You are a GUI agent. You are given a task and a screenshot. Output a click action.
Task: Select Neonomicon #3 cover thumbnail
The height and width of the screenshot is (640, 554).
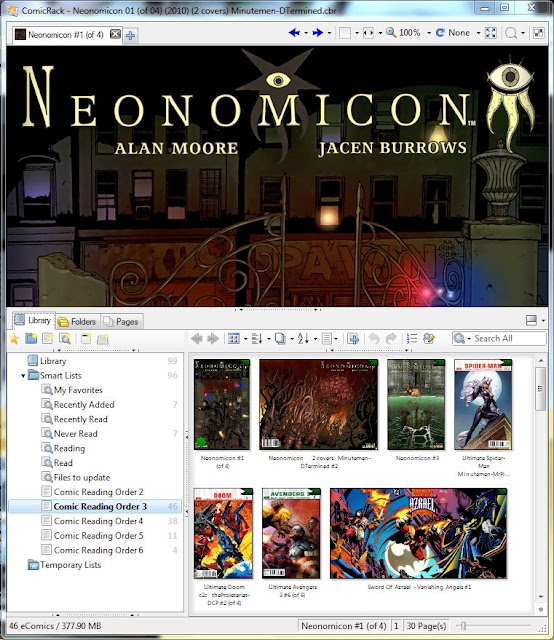[x=416, y=404]
